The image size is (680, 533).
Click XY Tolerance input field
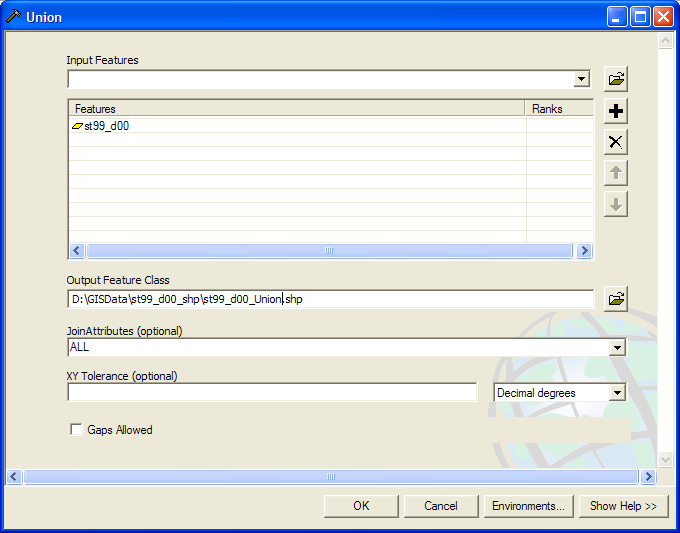pos(272,393)
